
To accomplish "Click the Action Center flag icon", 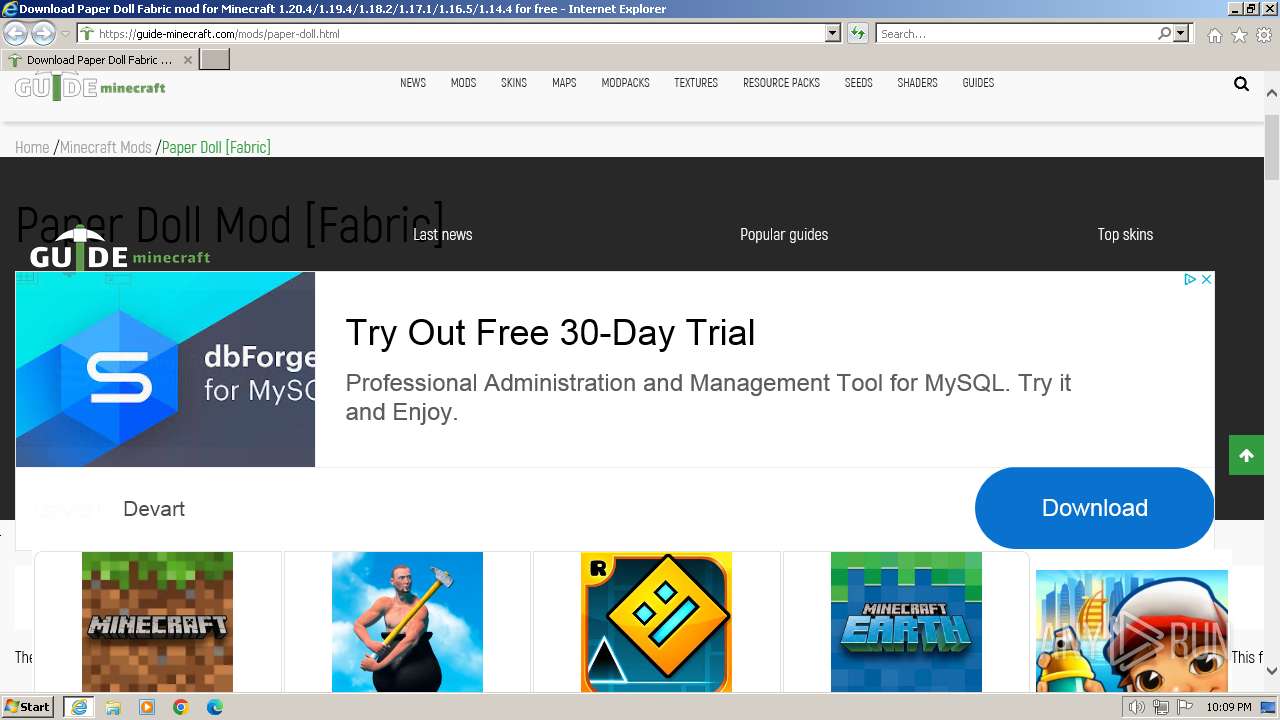I will pos(1185,707).
